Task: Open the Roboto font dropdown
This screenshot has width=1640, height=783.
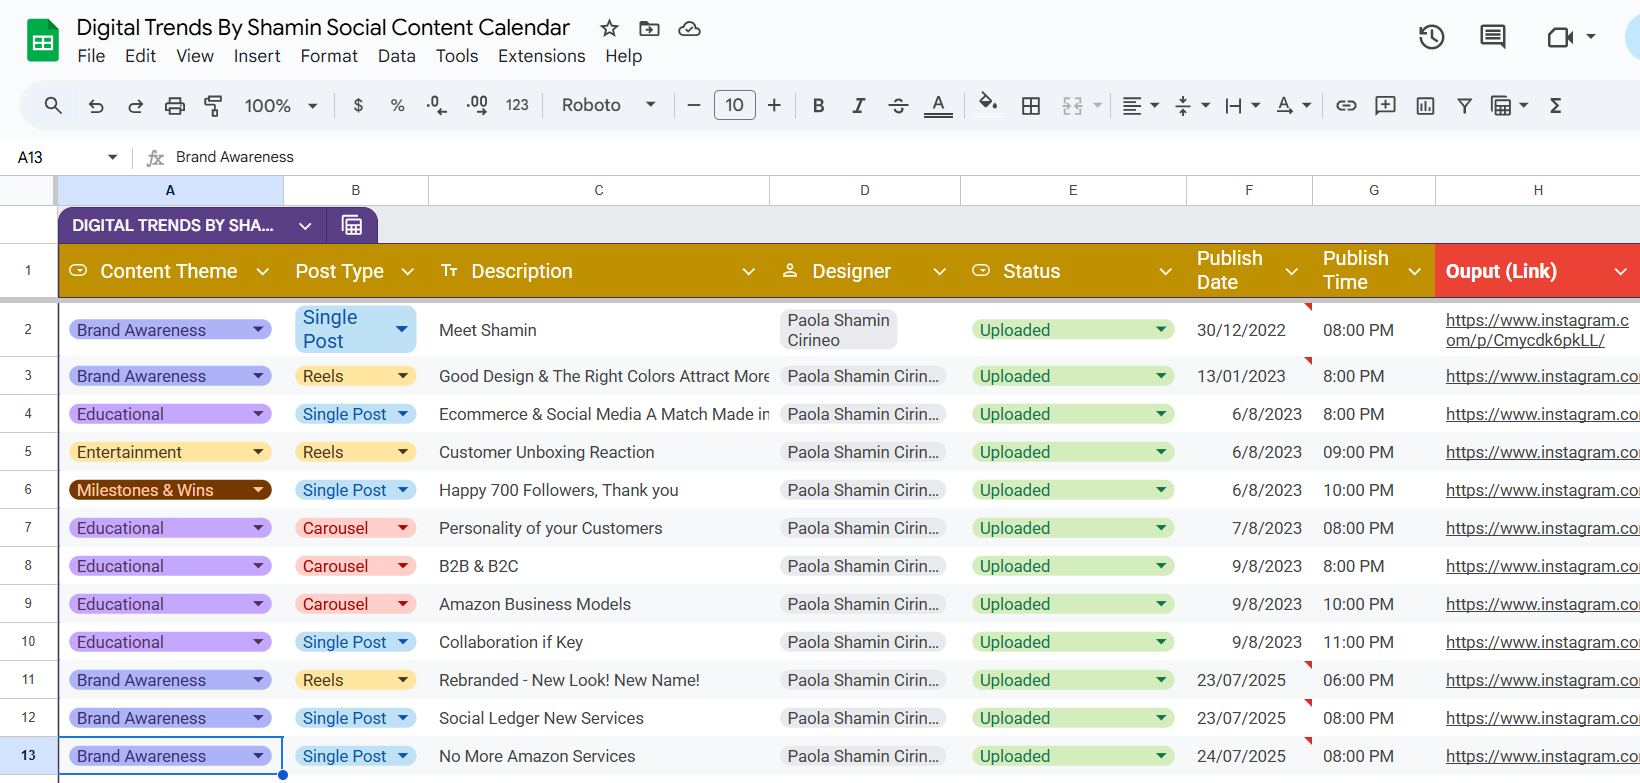Action: pos(609,105)
